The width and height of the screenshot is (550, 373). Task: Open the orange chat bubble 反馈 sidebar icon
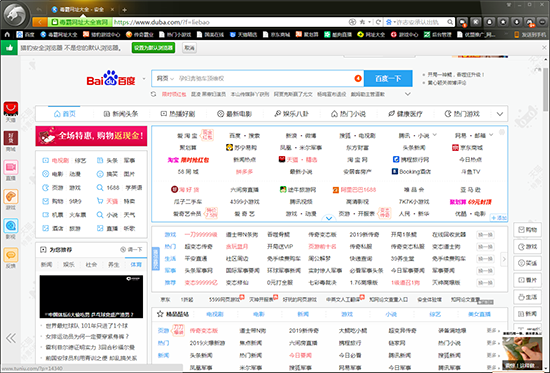(11, 255)
